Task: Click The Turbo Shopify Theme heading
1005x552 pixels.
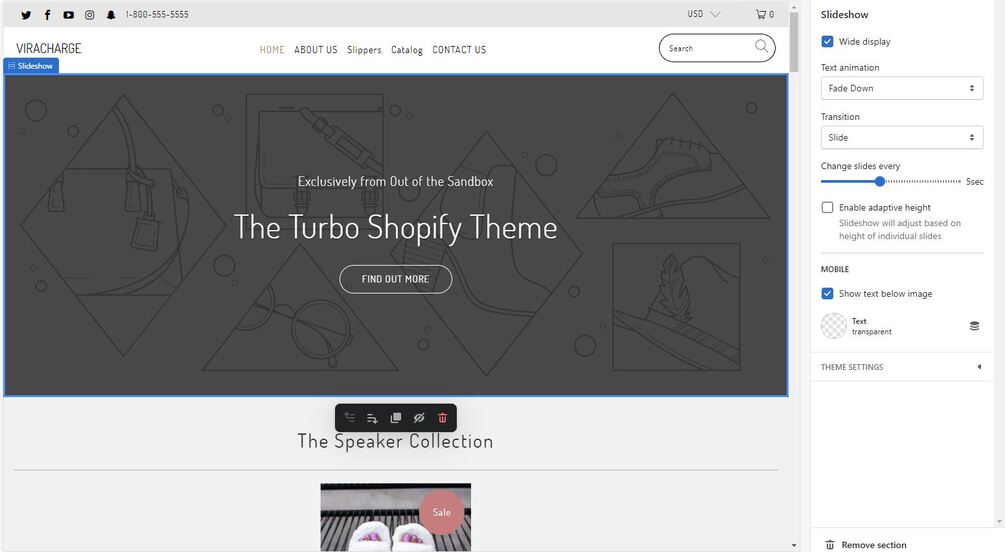Action: point(395,227)
